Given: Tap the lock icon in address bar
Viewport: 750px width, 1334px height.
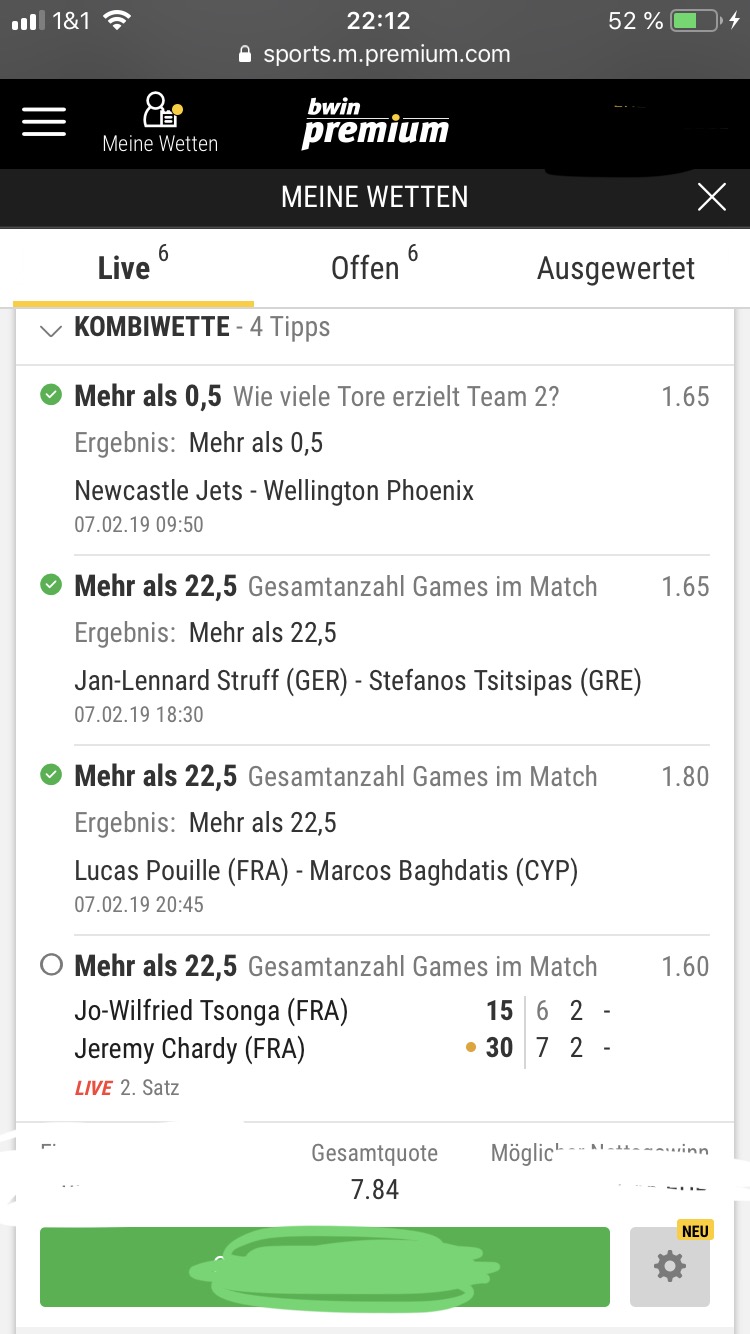Looking at the screenshot, I should coord(246,55).
